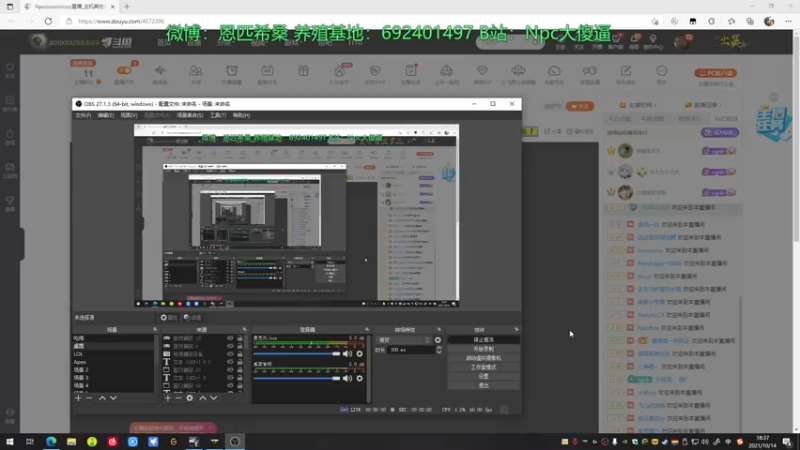The width and height of the screenshot is (800, 450).
Task: Open the 帮助(H) menu in OBS
Action: pos(241,115)
